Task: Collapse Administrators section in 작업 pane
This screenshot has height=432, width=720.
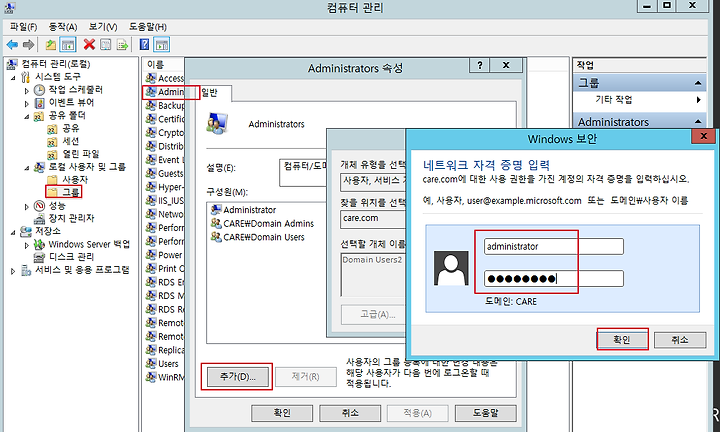Action: [x=698, y=122]
